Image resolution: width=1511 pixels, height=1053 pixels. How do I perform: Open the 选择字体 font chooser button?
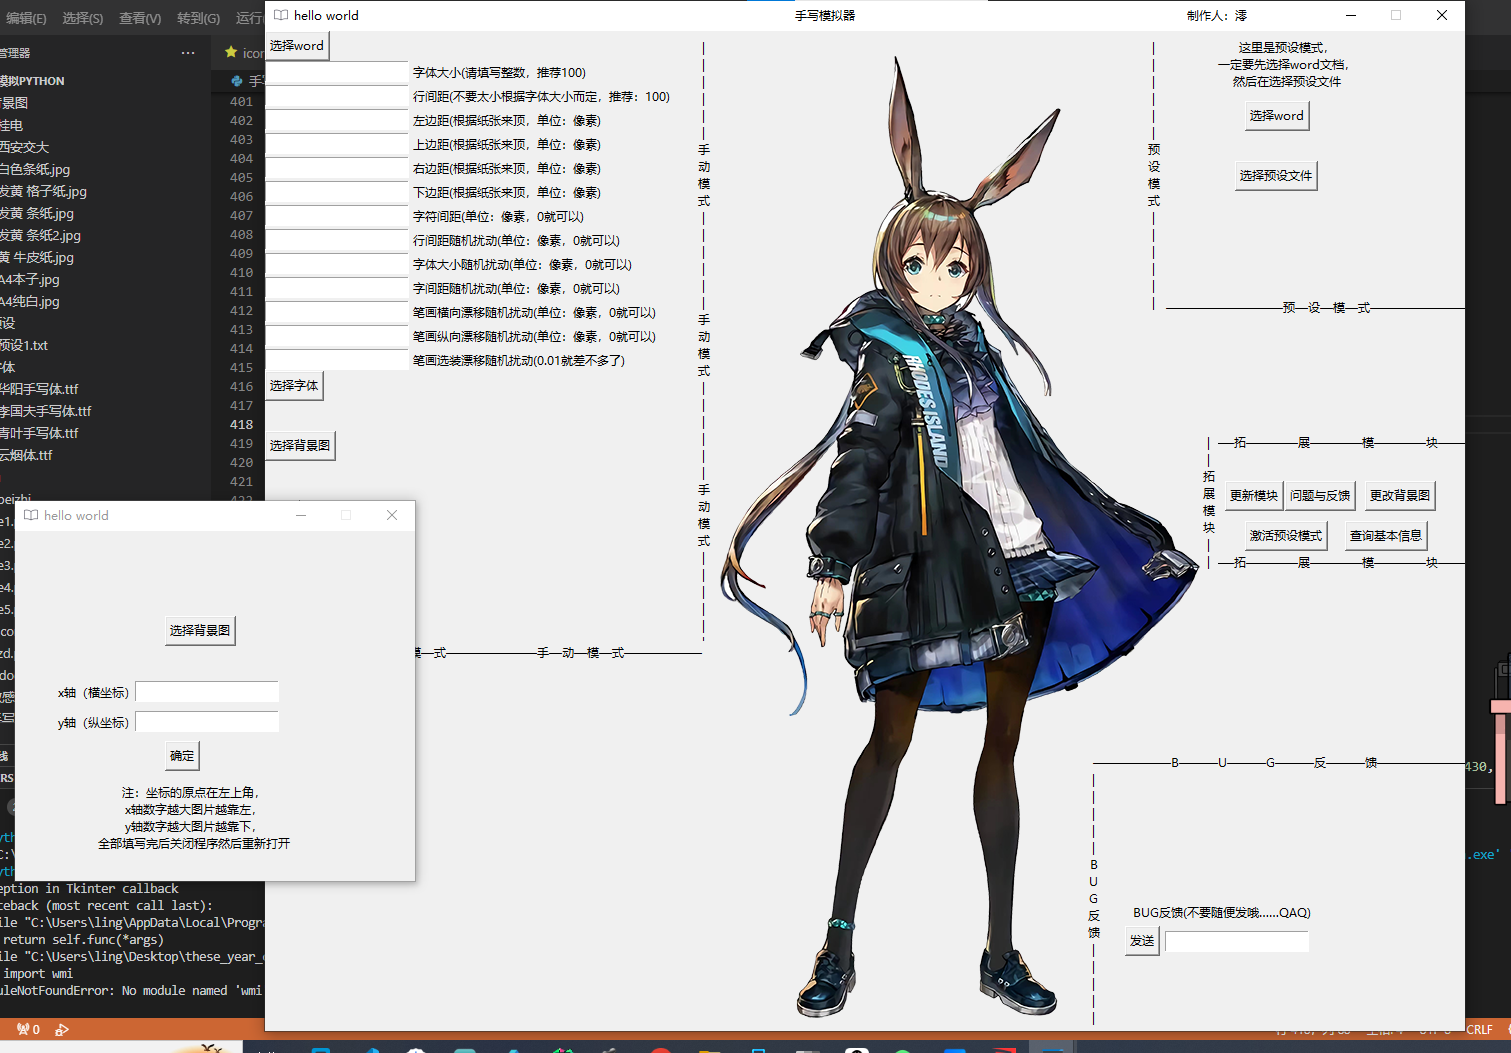[x=294, y=386]
